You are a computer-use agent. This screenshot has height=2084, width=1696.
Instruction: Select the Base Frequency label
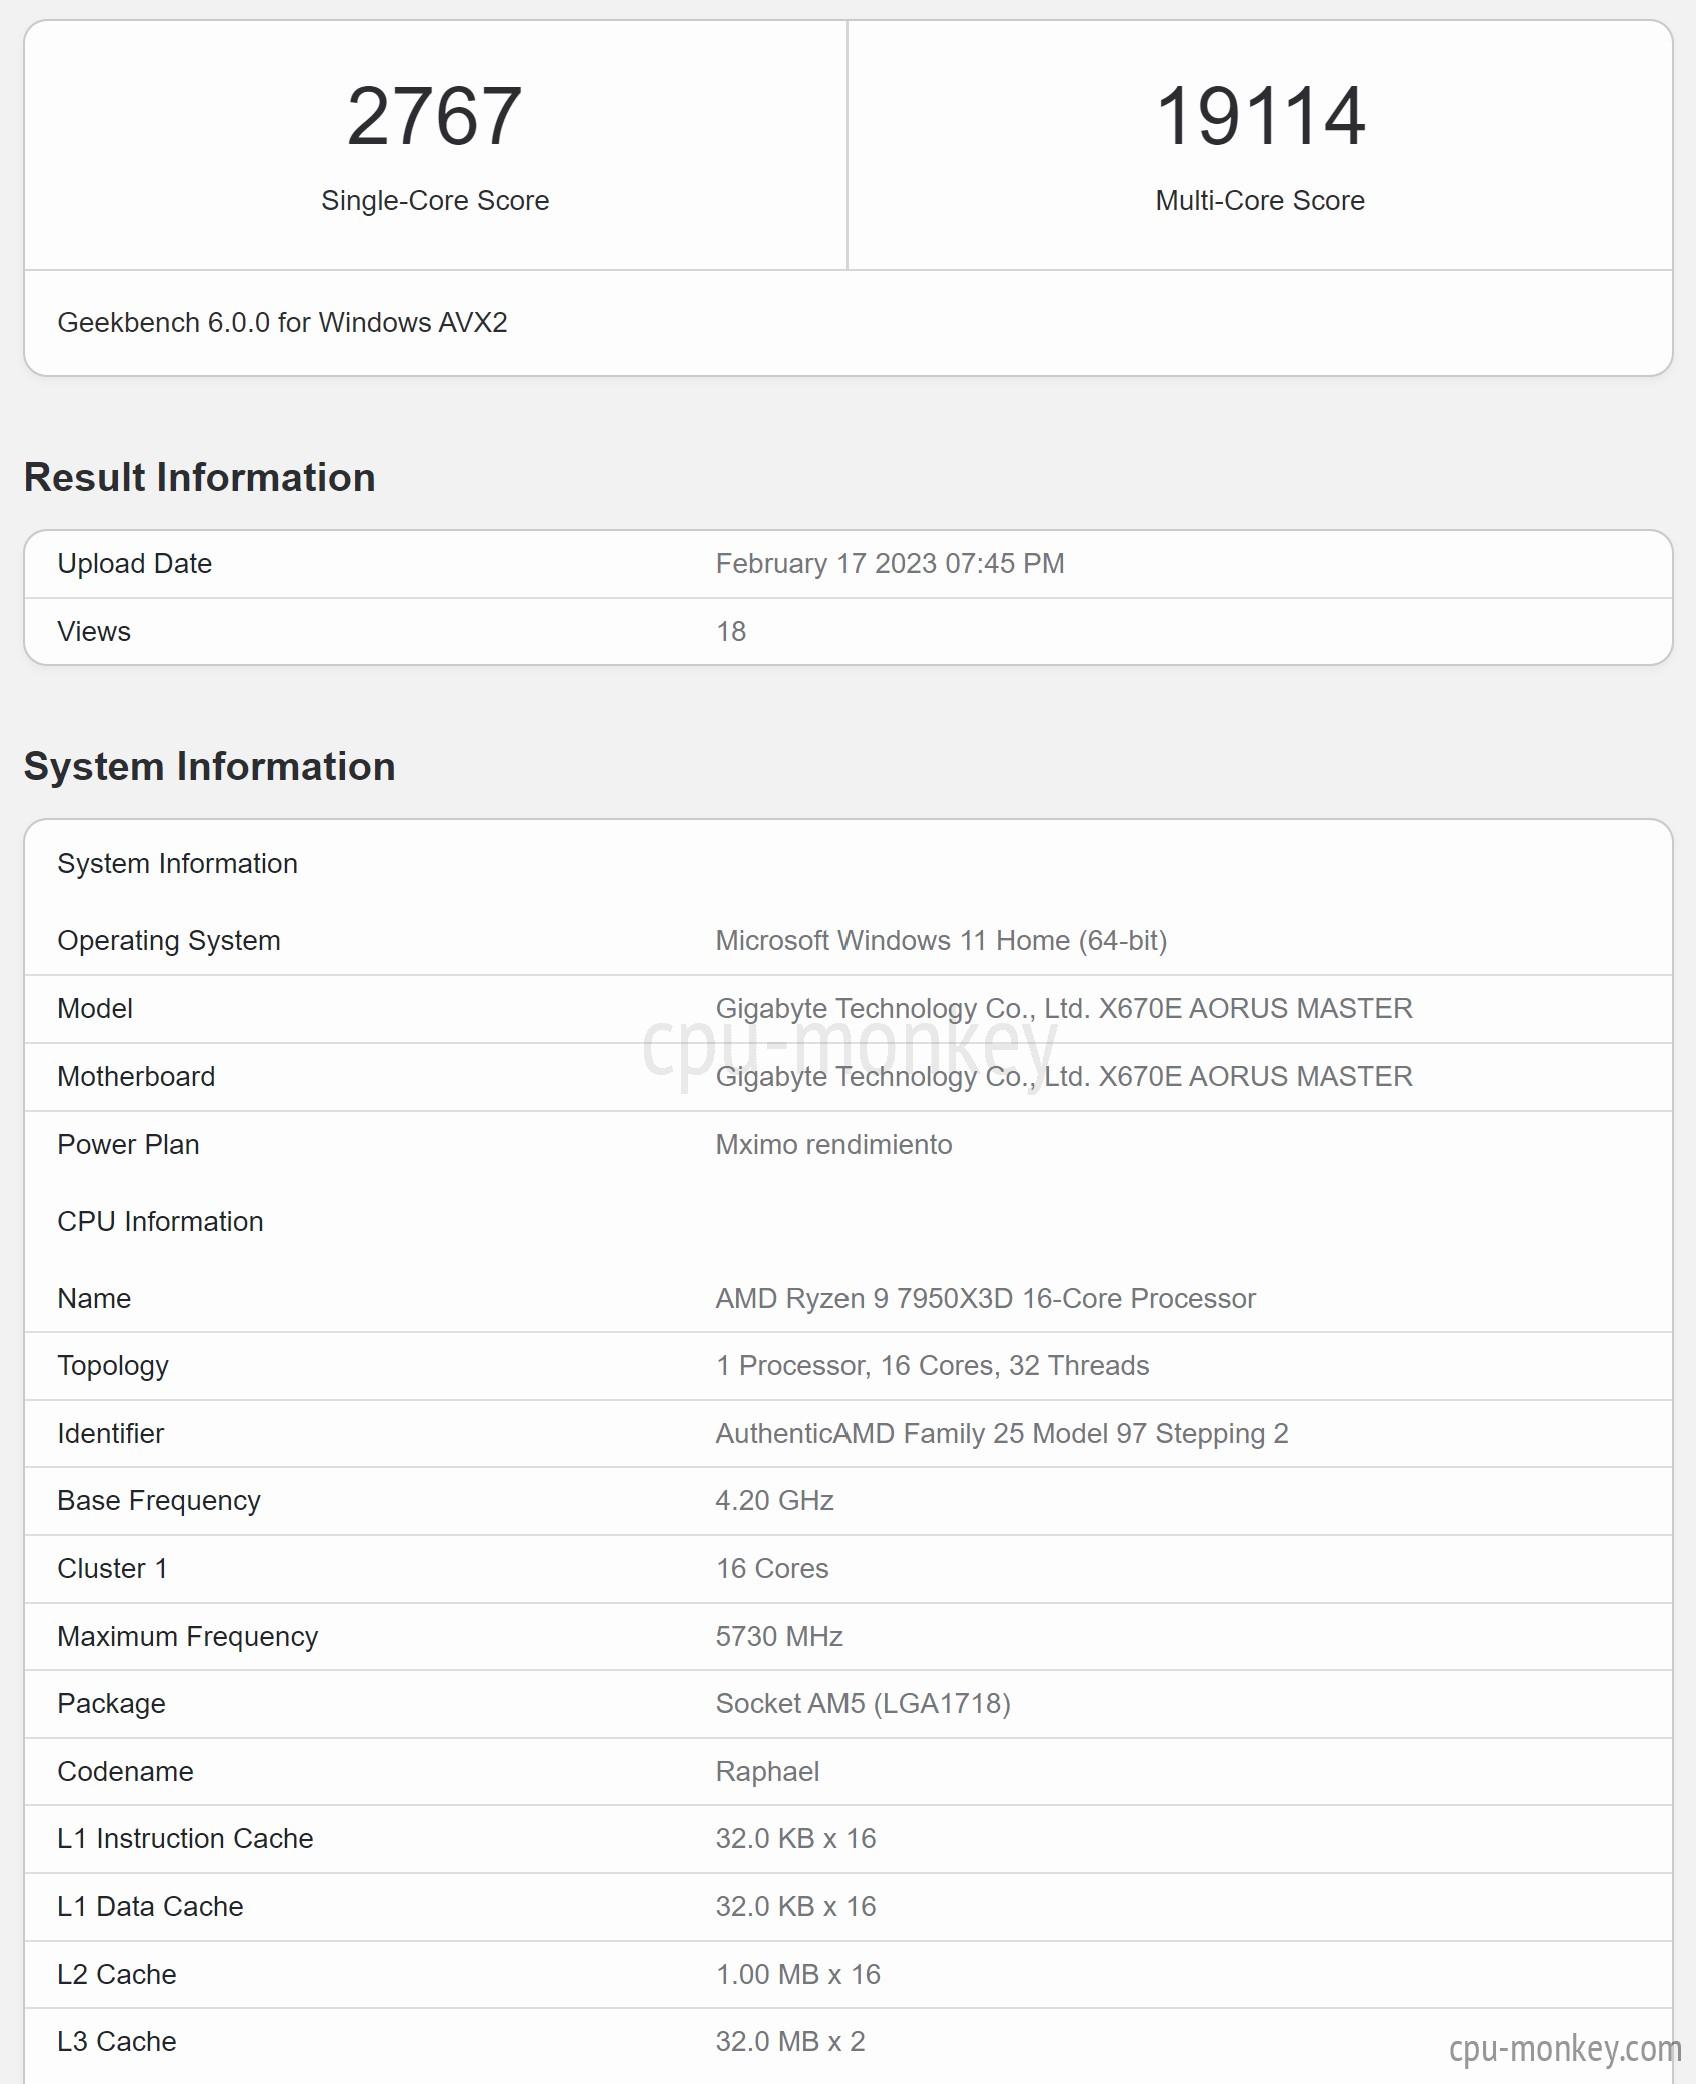159,1501
